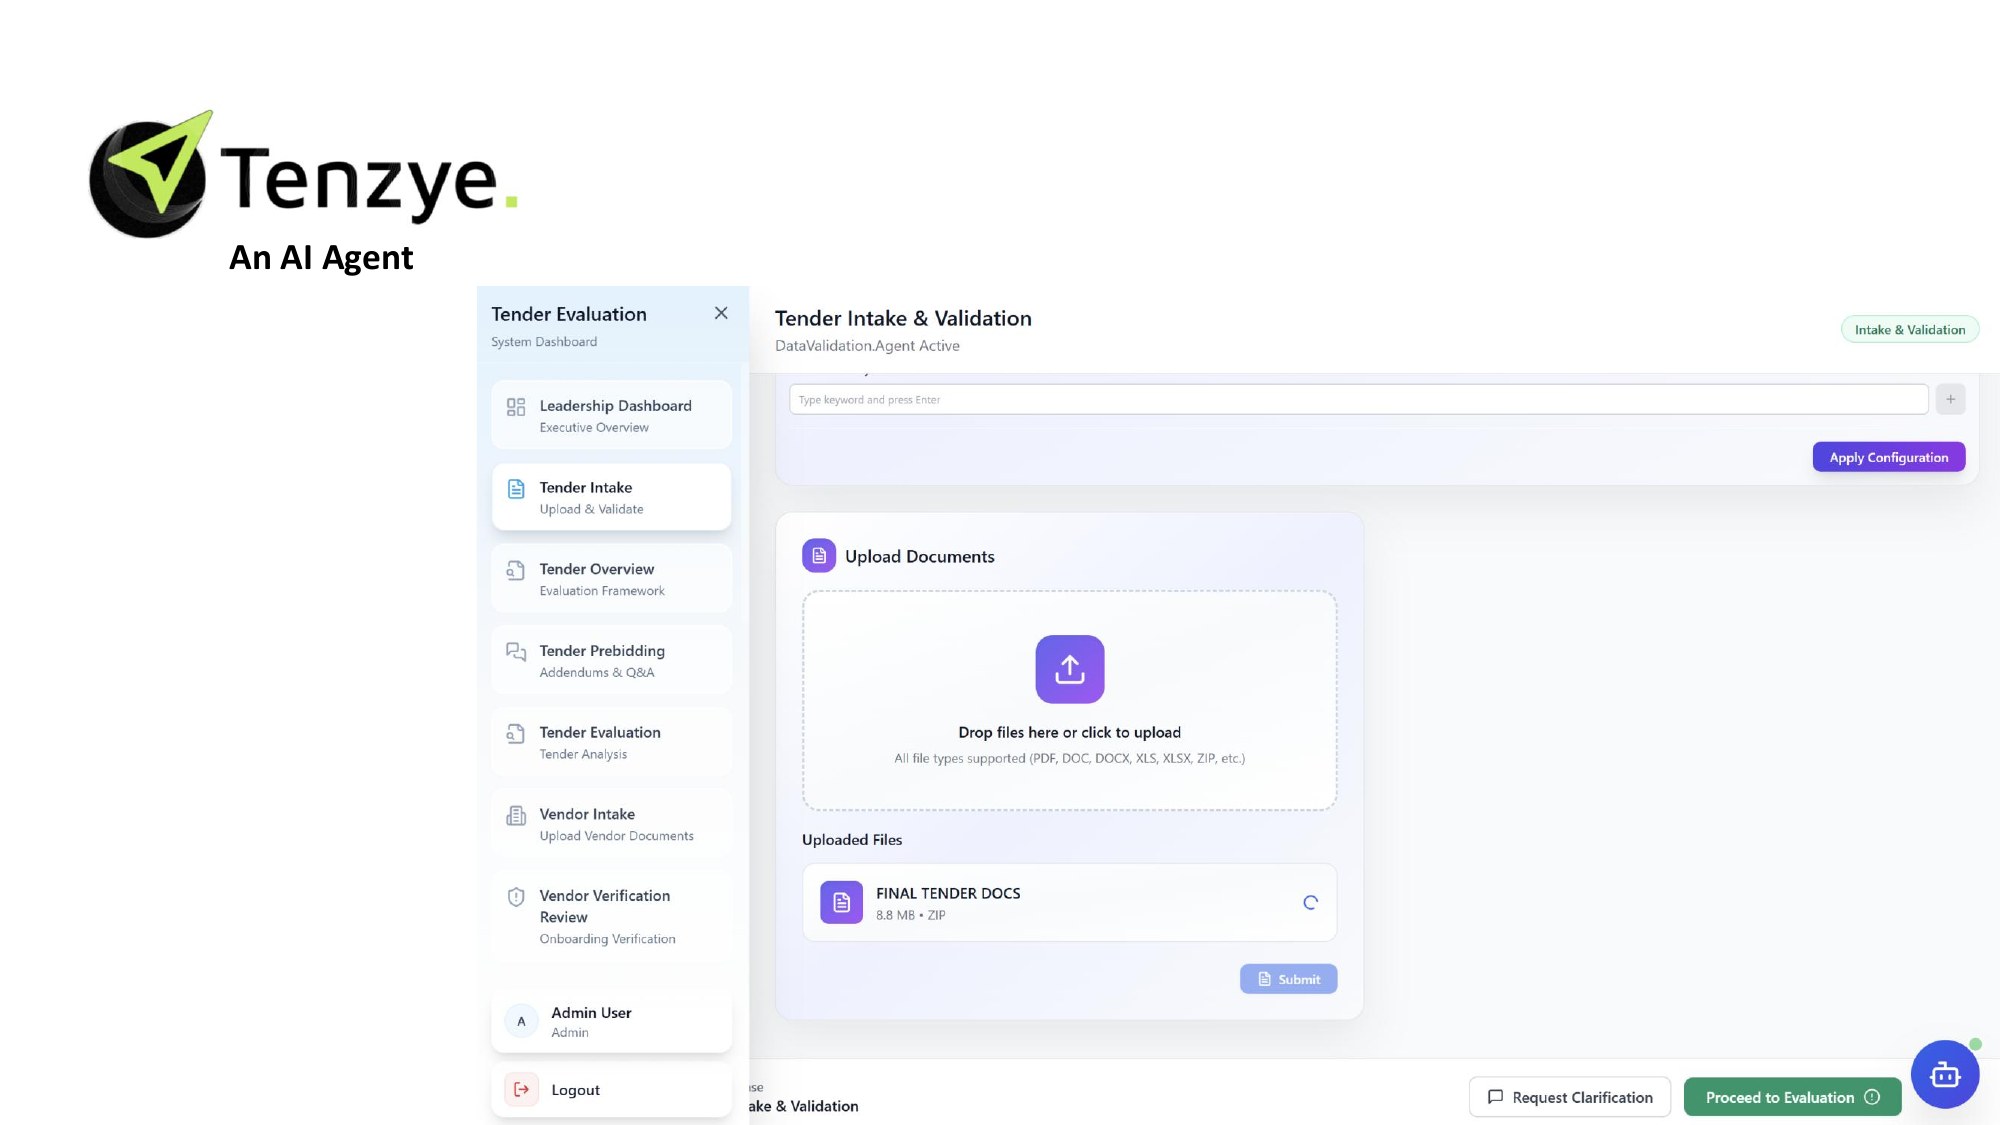The image size is (2000, 1125).
Task: Click the drop files upload area
Action: click(1069, 700)
